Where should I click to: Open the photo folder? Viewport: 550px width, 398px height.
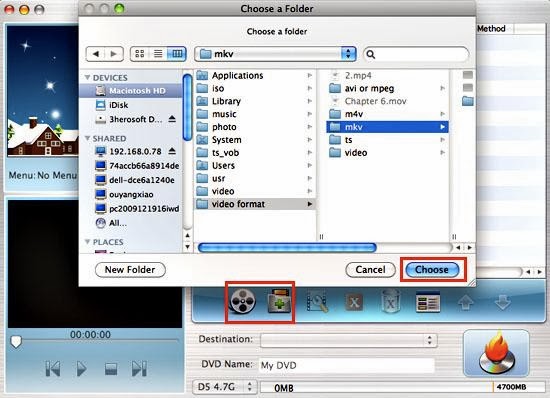click(255, 127)
